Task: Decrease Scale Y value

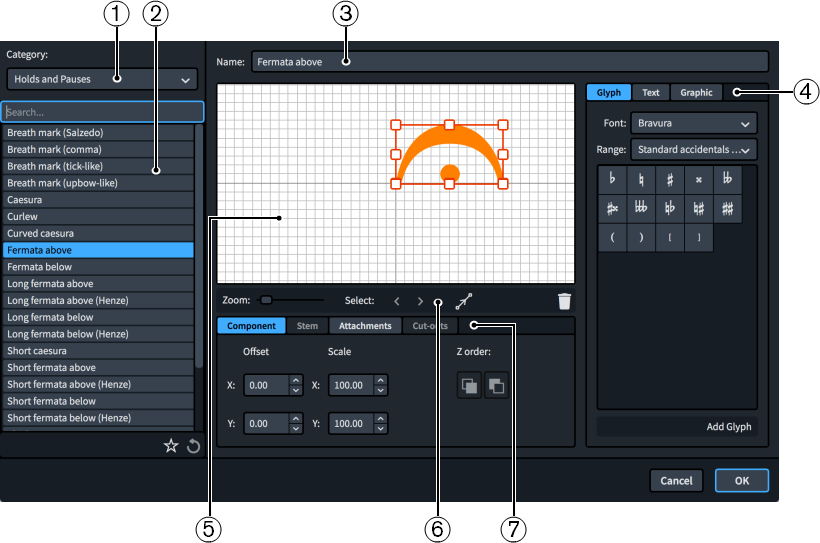Action: 381,429
